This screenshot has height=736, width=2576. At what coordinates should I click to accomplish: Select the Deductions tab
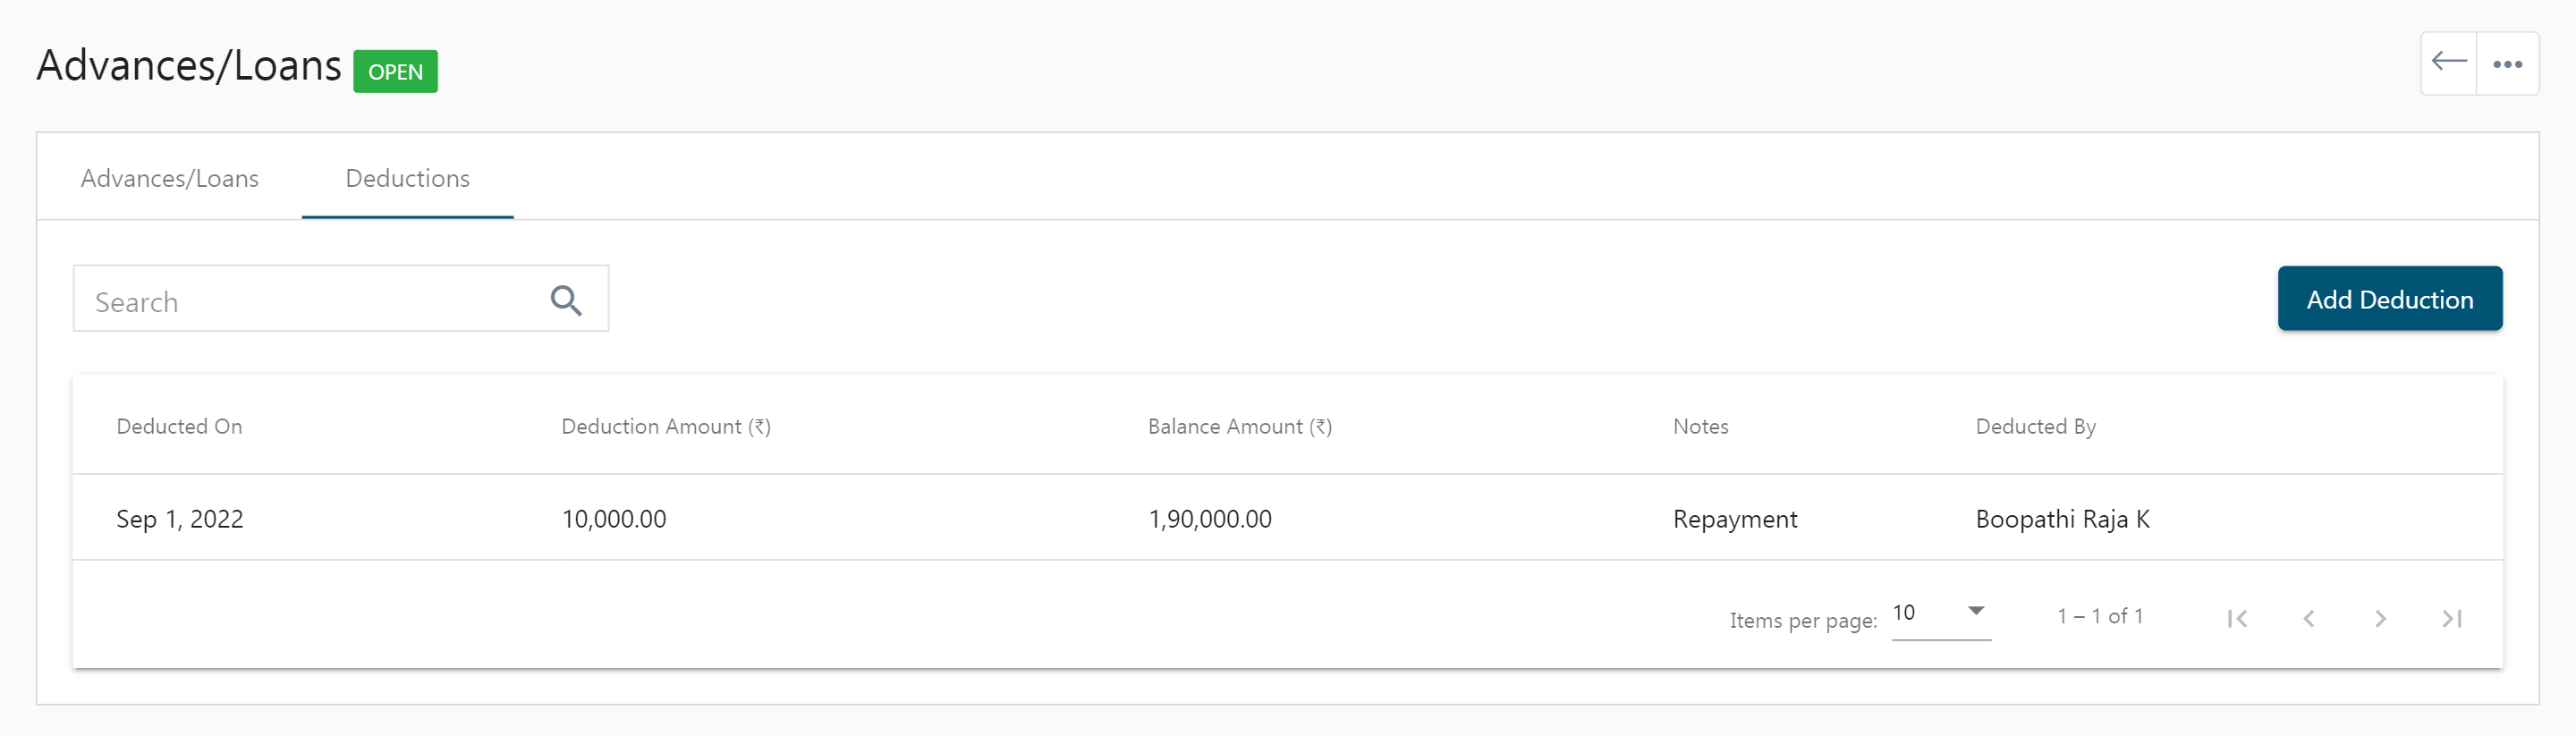[407, 178]
